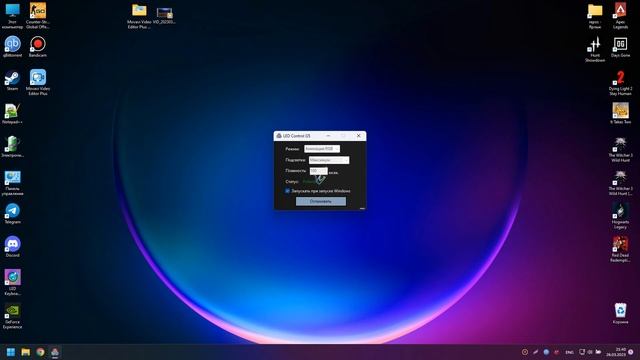Open Hunt Showdown desktop shortcut
The height and width of the screenshot is (360, 640).
(595, 49)
